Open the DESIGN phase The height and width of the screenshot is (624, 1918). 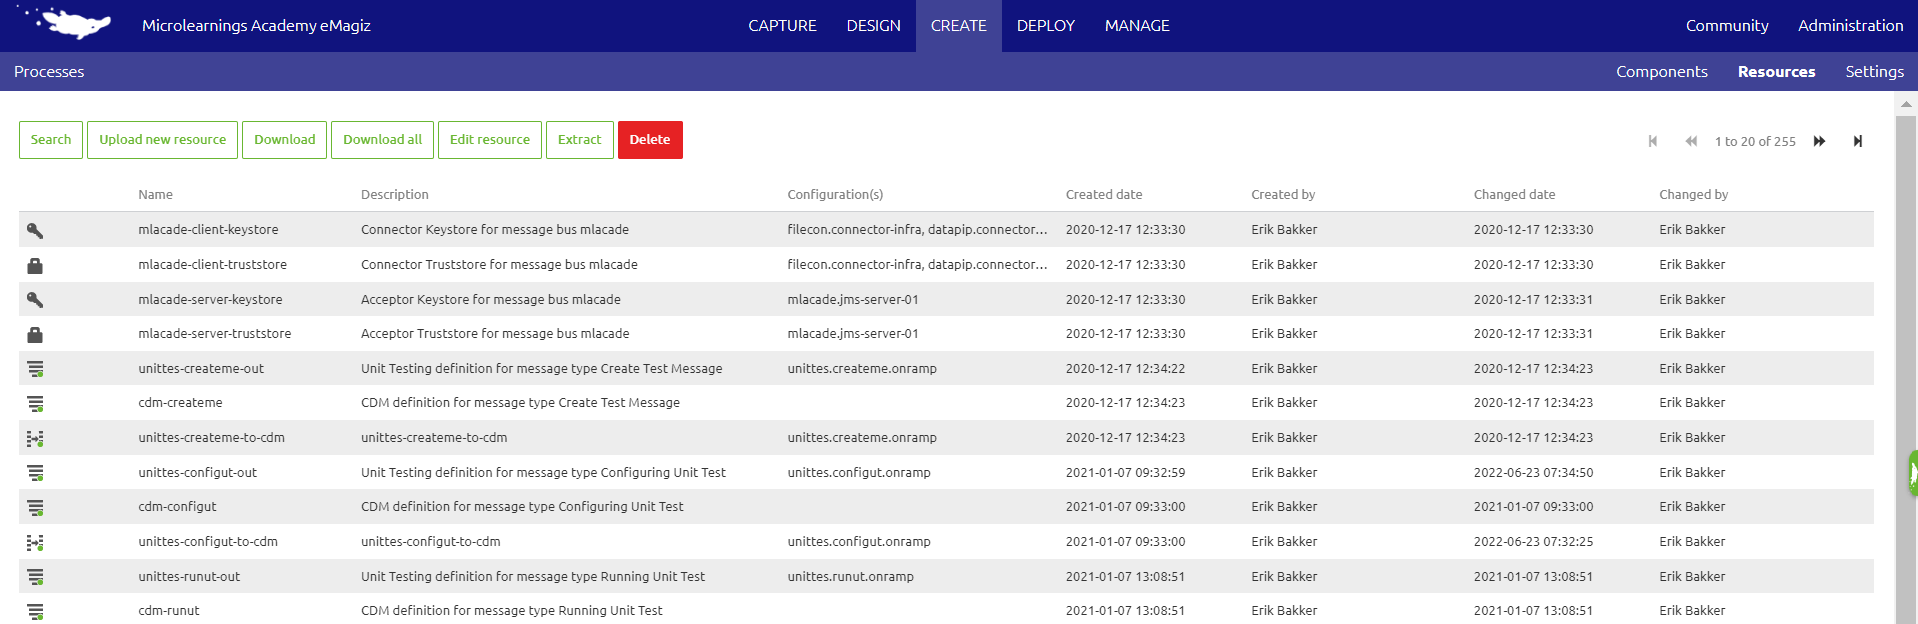click(873, 26)
